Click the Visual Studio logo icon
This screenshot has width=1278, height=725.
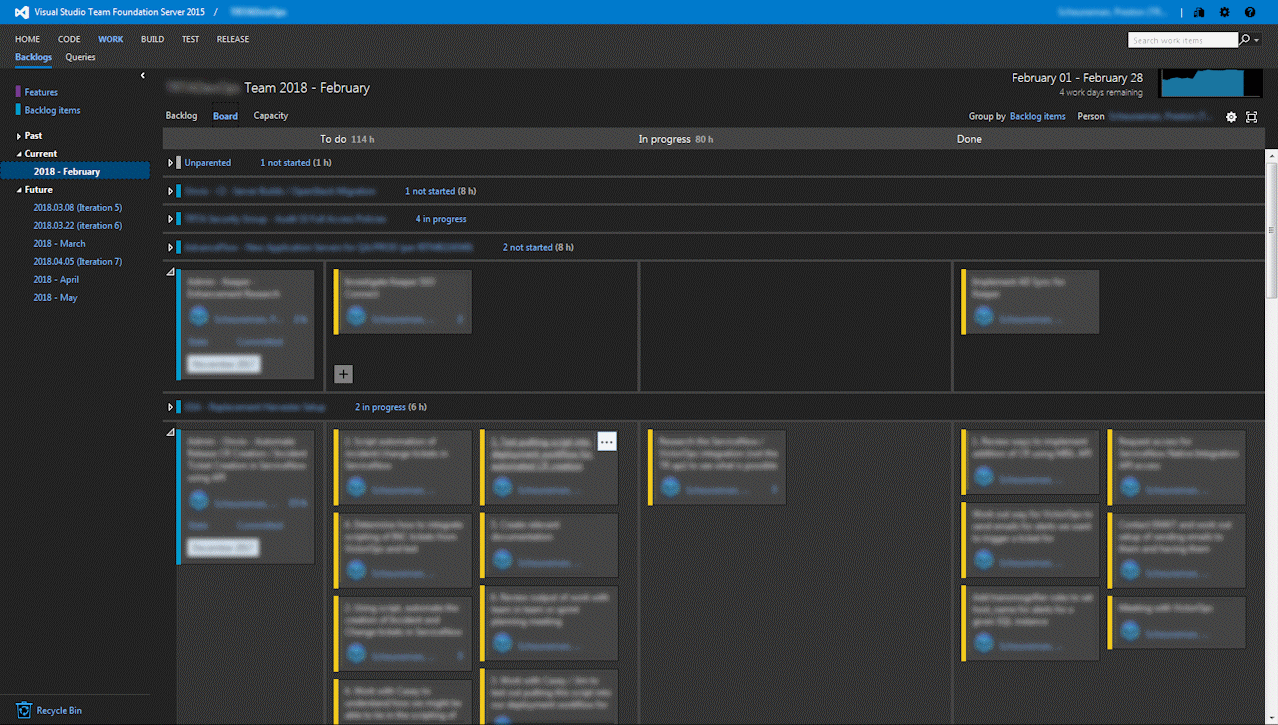click(21, 12)
